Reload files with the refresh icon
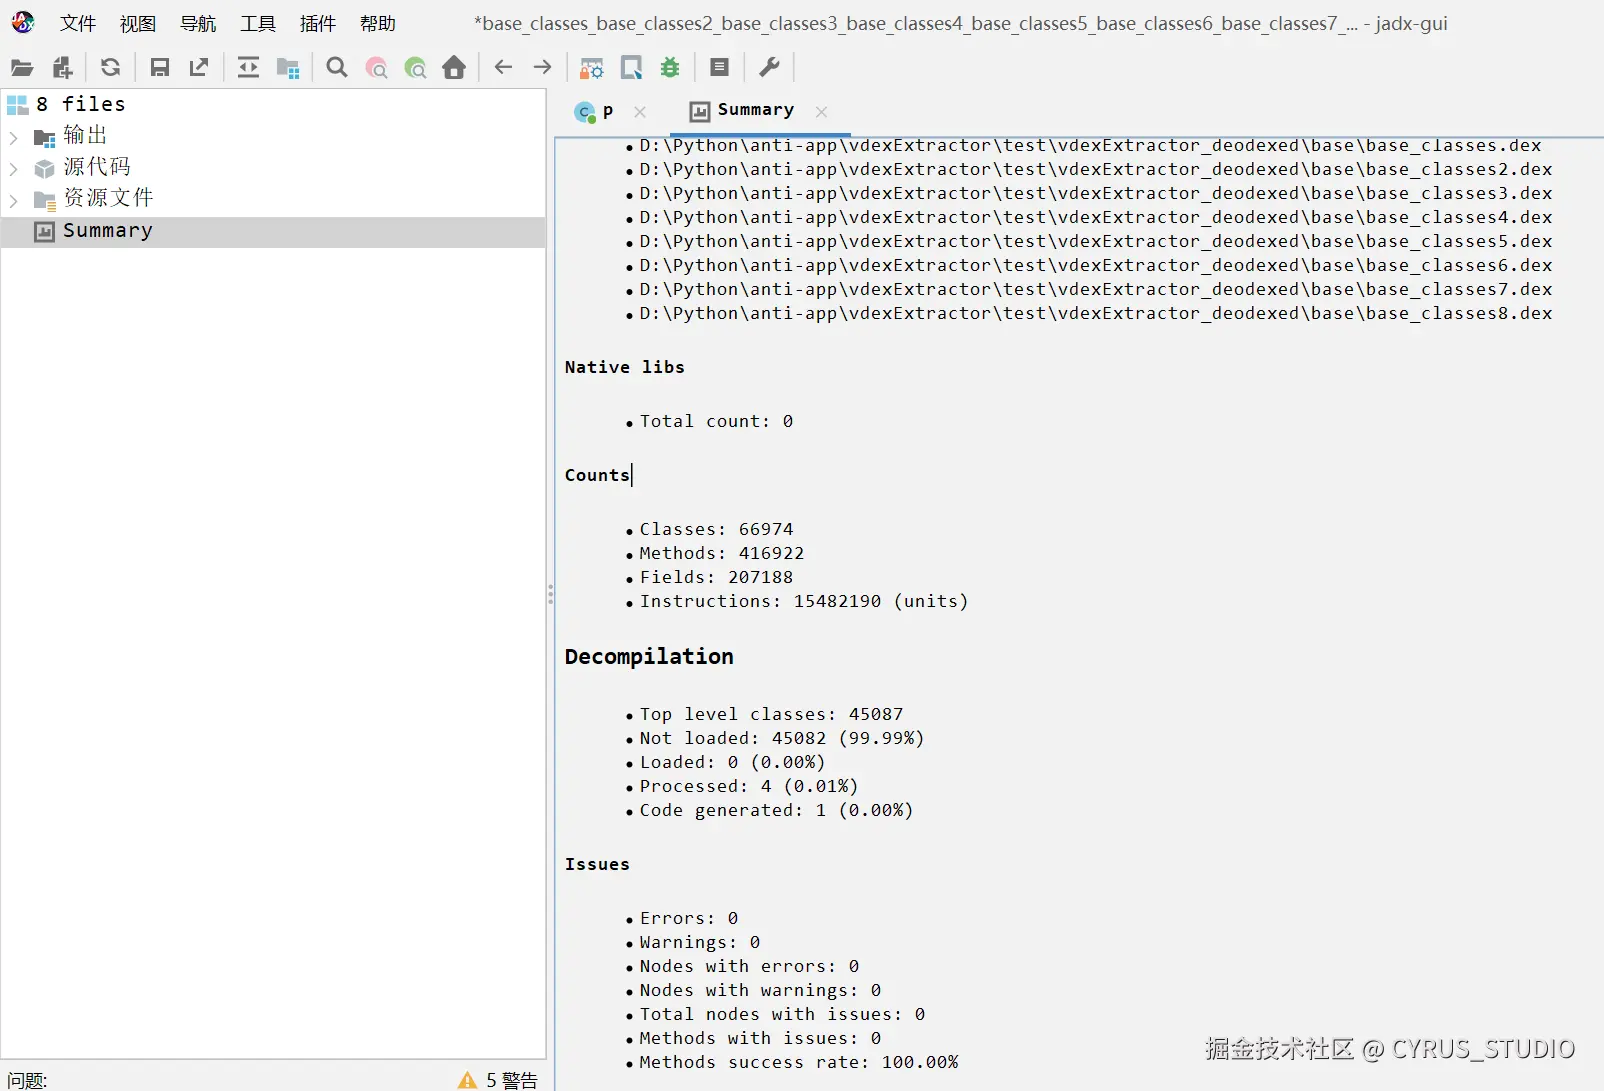This screenshot has width=1604, height=1091. [110, 67]
